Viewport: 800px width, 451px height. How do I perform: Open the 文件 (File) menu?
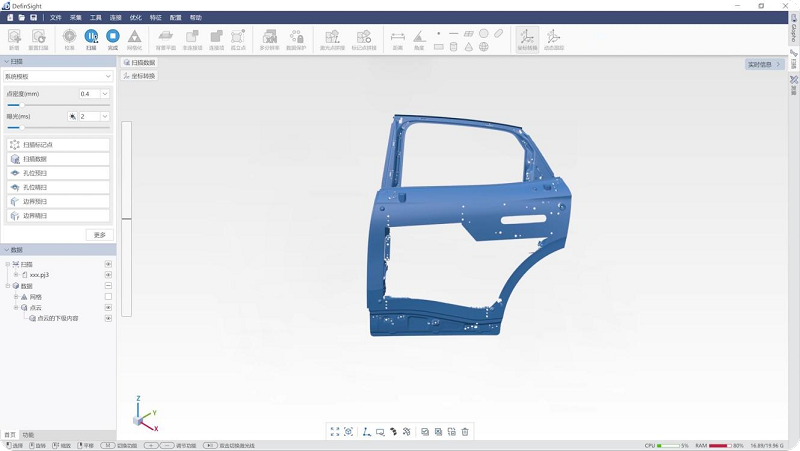(56, 17)
